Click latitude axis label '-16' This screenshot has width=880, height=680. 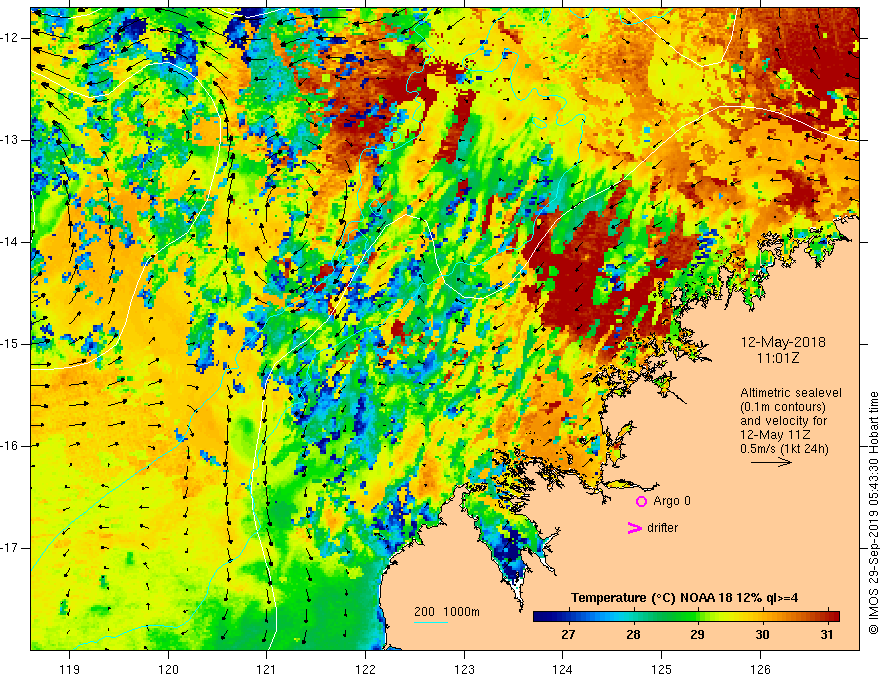pyautogui.click(x=11, y=446)
